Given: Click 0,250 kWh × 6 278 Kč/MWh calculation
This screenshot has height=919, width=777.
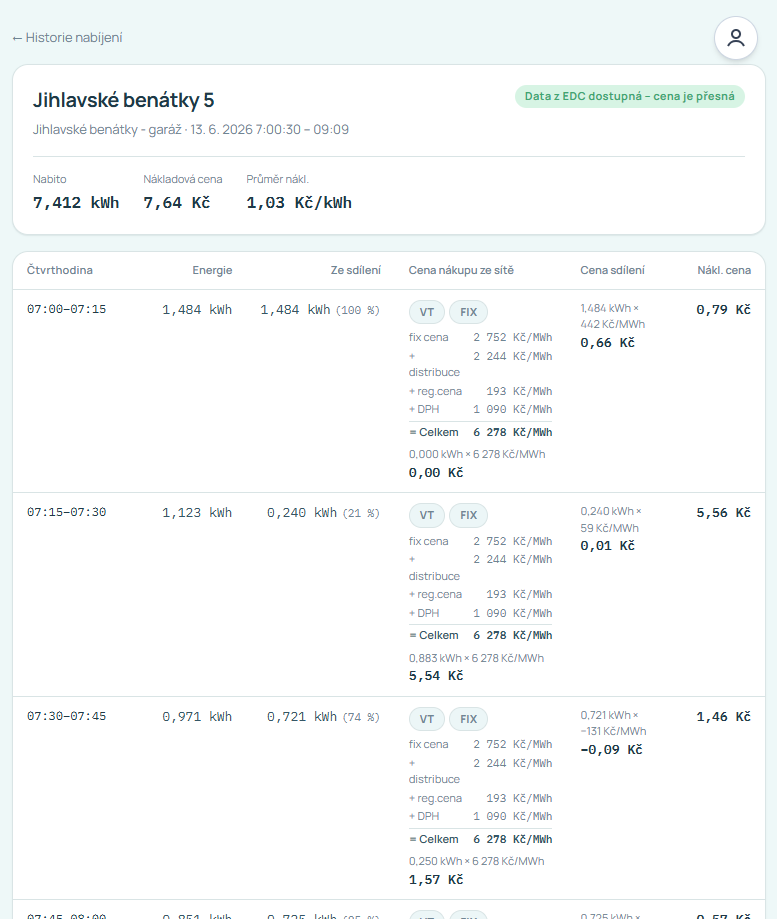Looking at the screenshot, I should point(476,861).
